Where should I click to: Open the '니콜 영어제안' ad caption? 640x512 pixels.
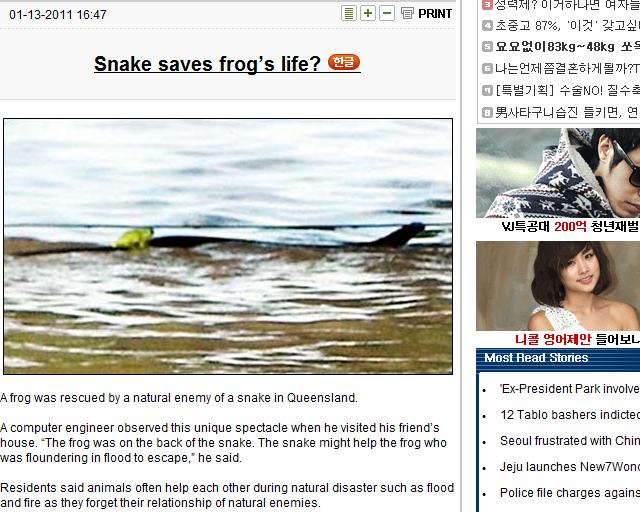point(577,339)
